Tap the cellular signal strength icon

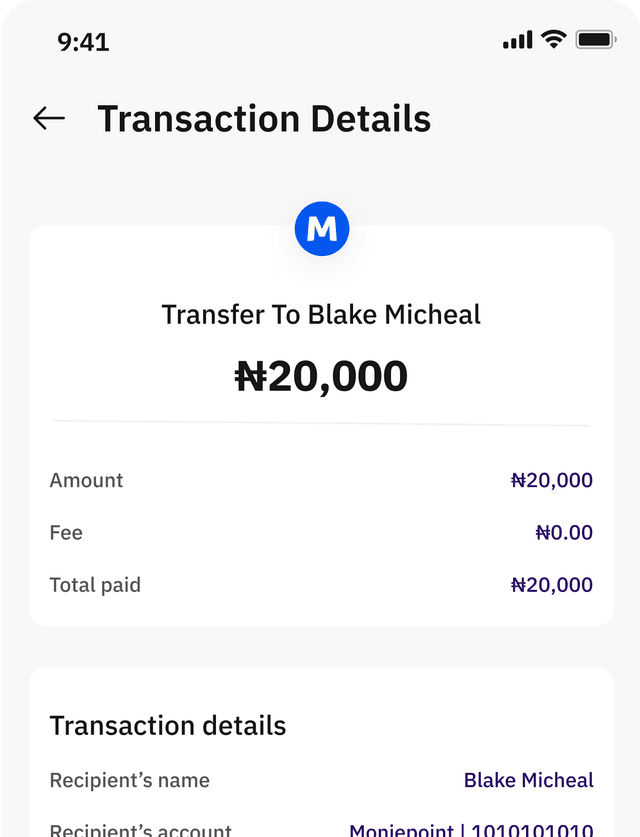click(517, 40)
